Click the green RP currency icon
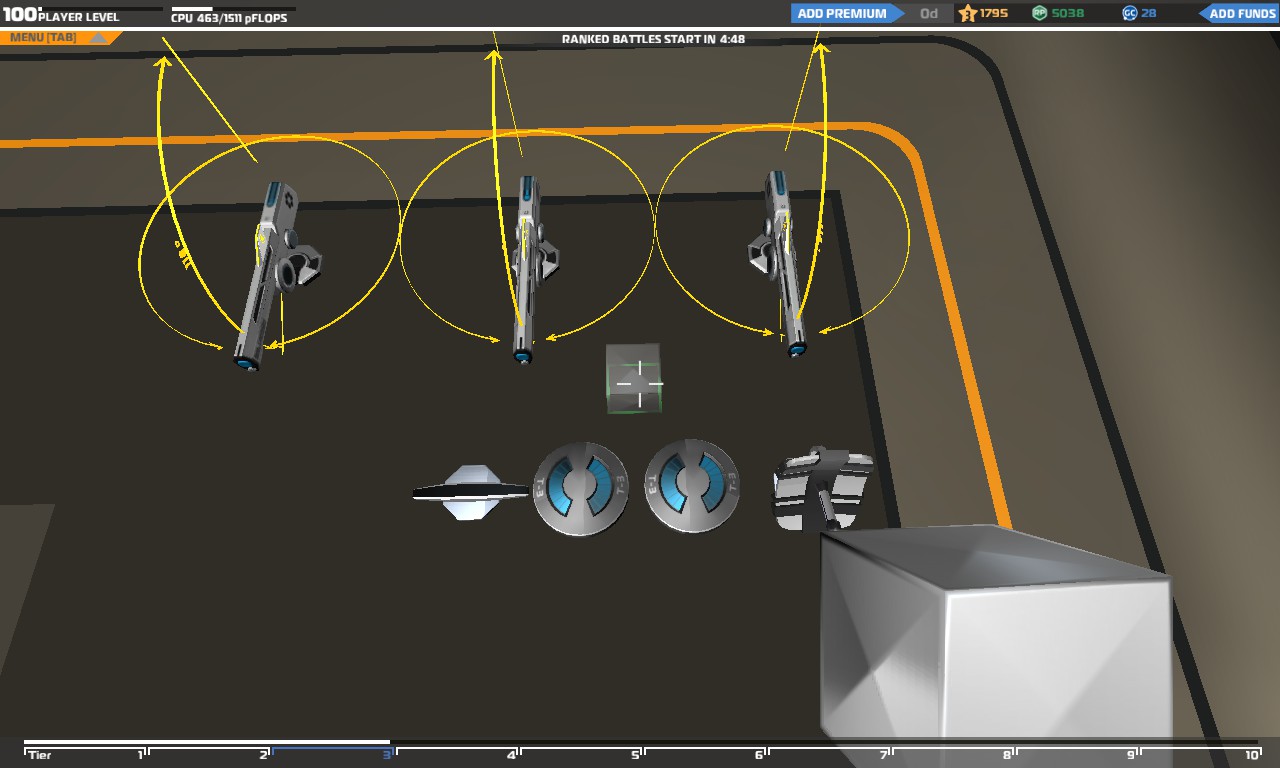Image resolution: width=1280 pixels, height=768 pixels. [x=1040, y=14]
